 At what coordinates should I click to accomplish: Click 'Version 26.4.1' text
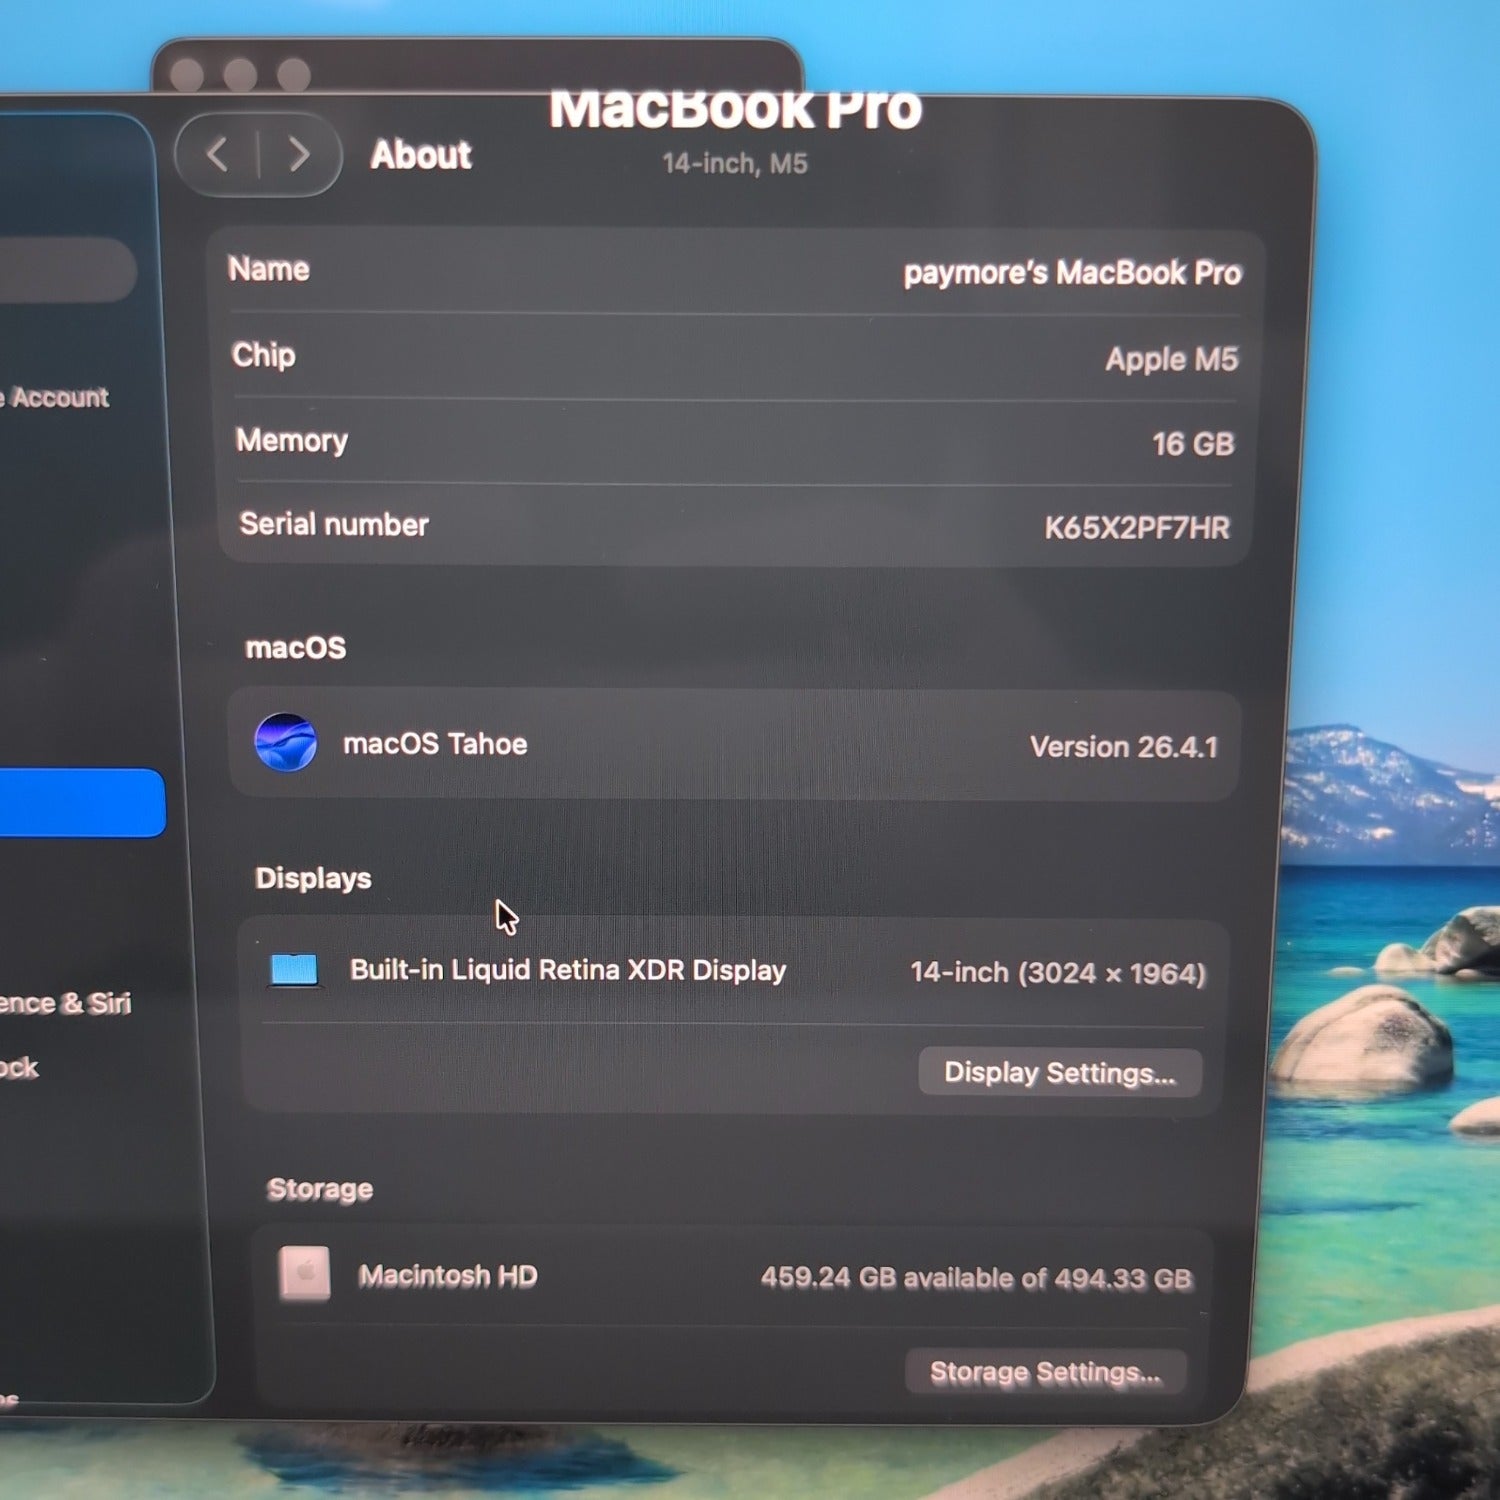pos(1124,747)
